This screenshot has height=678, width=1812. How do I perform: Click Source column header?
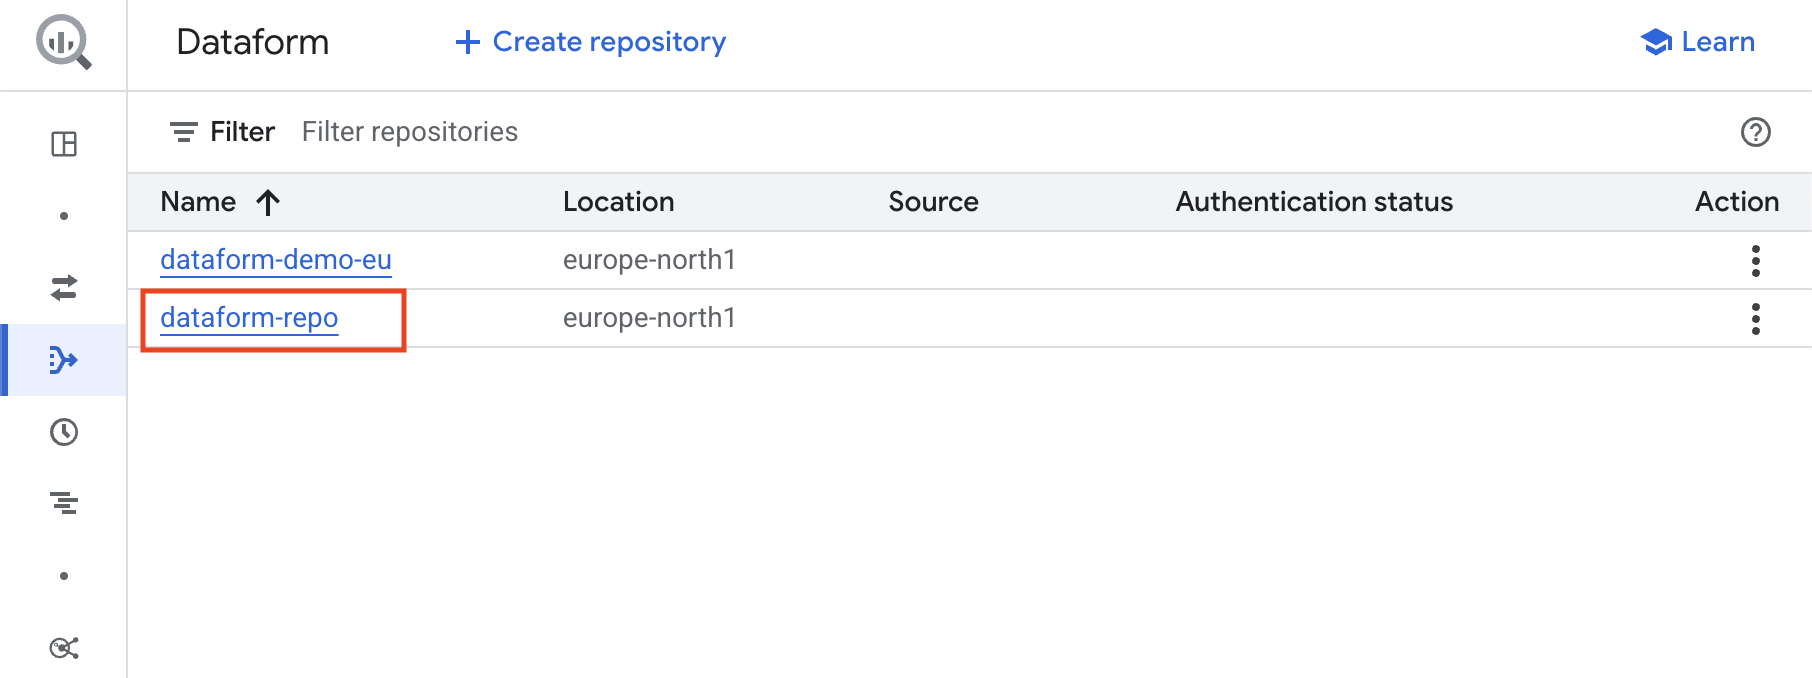[x=933, y=202]
